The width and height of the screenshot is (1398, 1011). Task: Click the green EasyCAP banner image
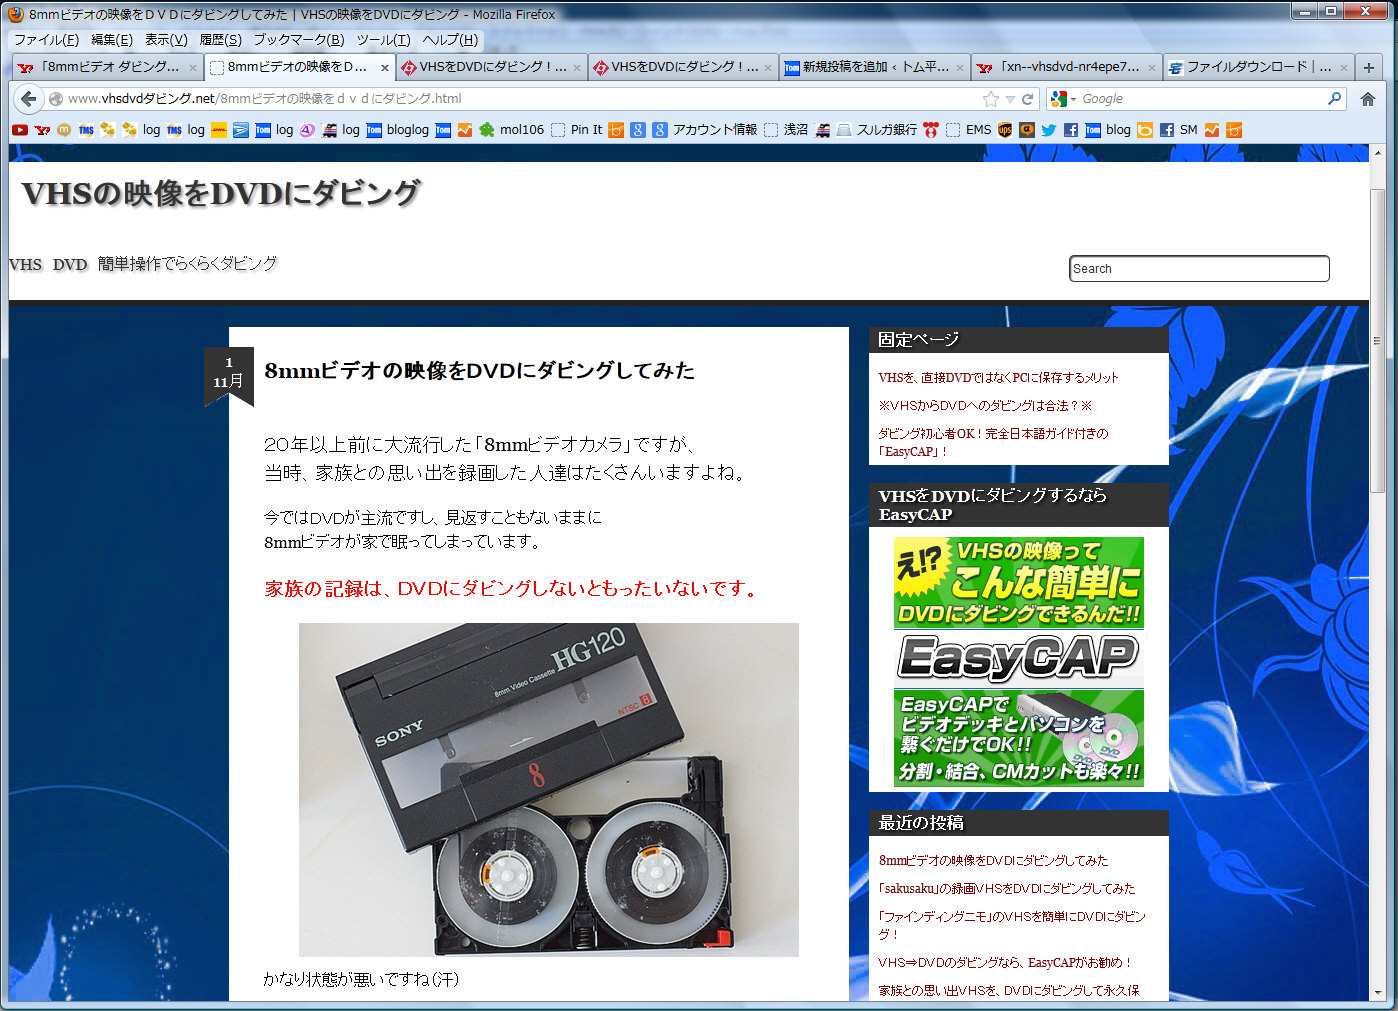1018,662
